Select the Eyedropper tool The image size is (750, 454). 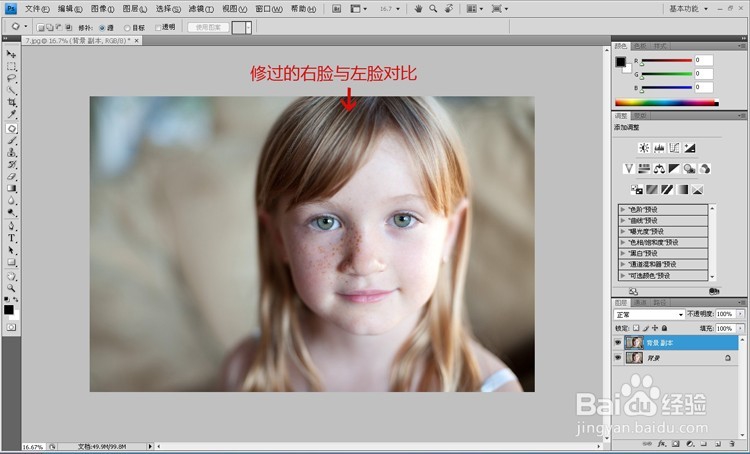(11, 115)
